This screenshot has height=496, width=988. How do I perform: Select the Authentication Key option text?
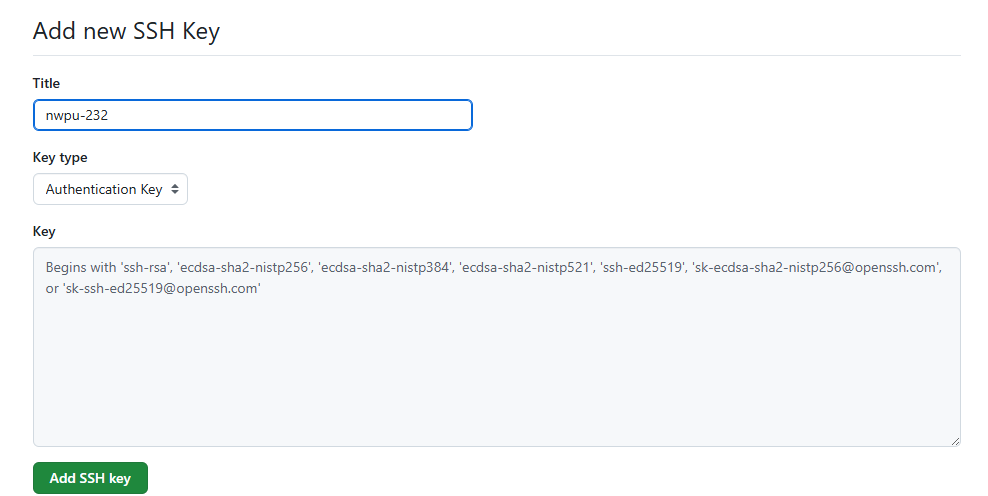pos(104,189)
